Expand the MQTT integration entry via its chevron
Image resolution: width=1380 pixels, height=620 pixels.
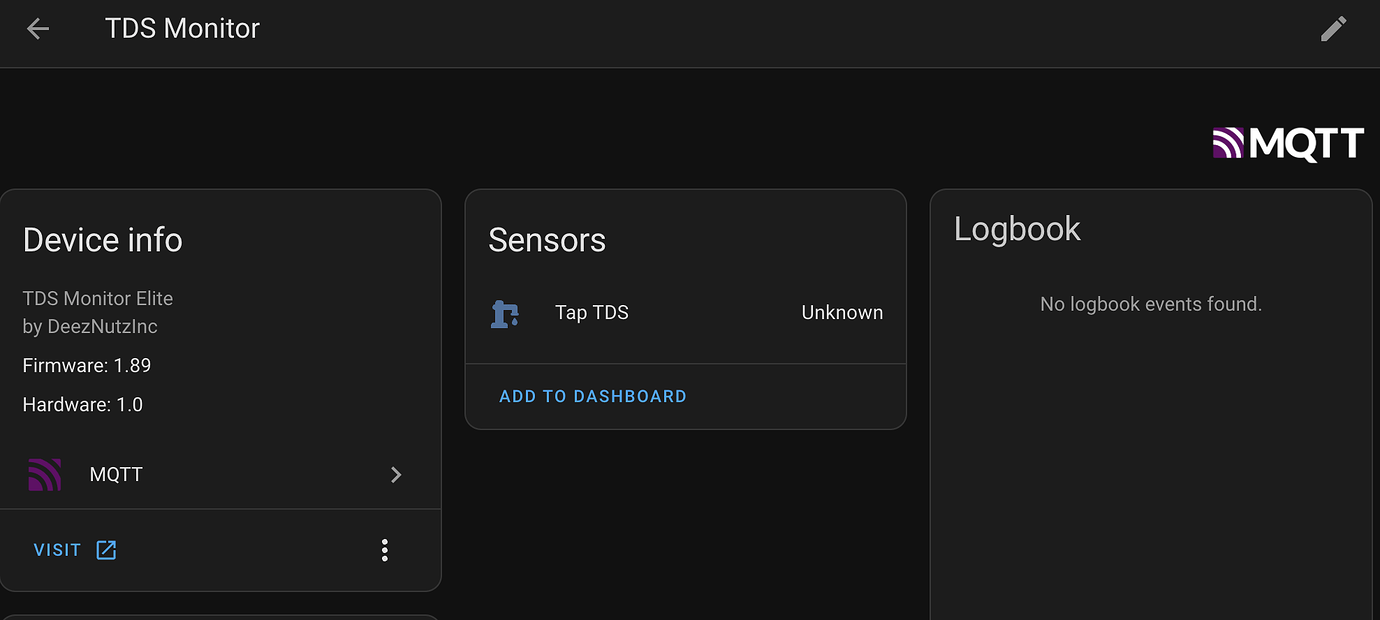[x=396, y=474]
